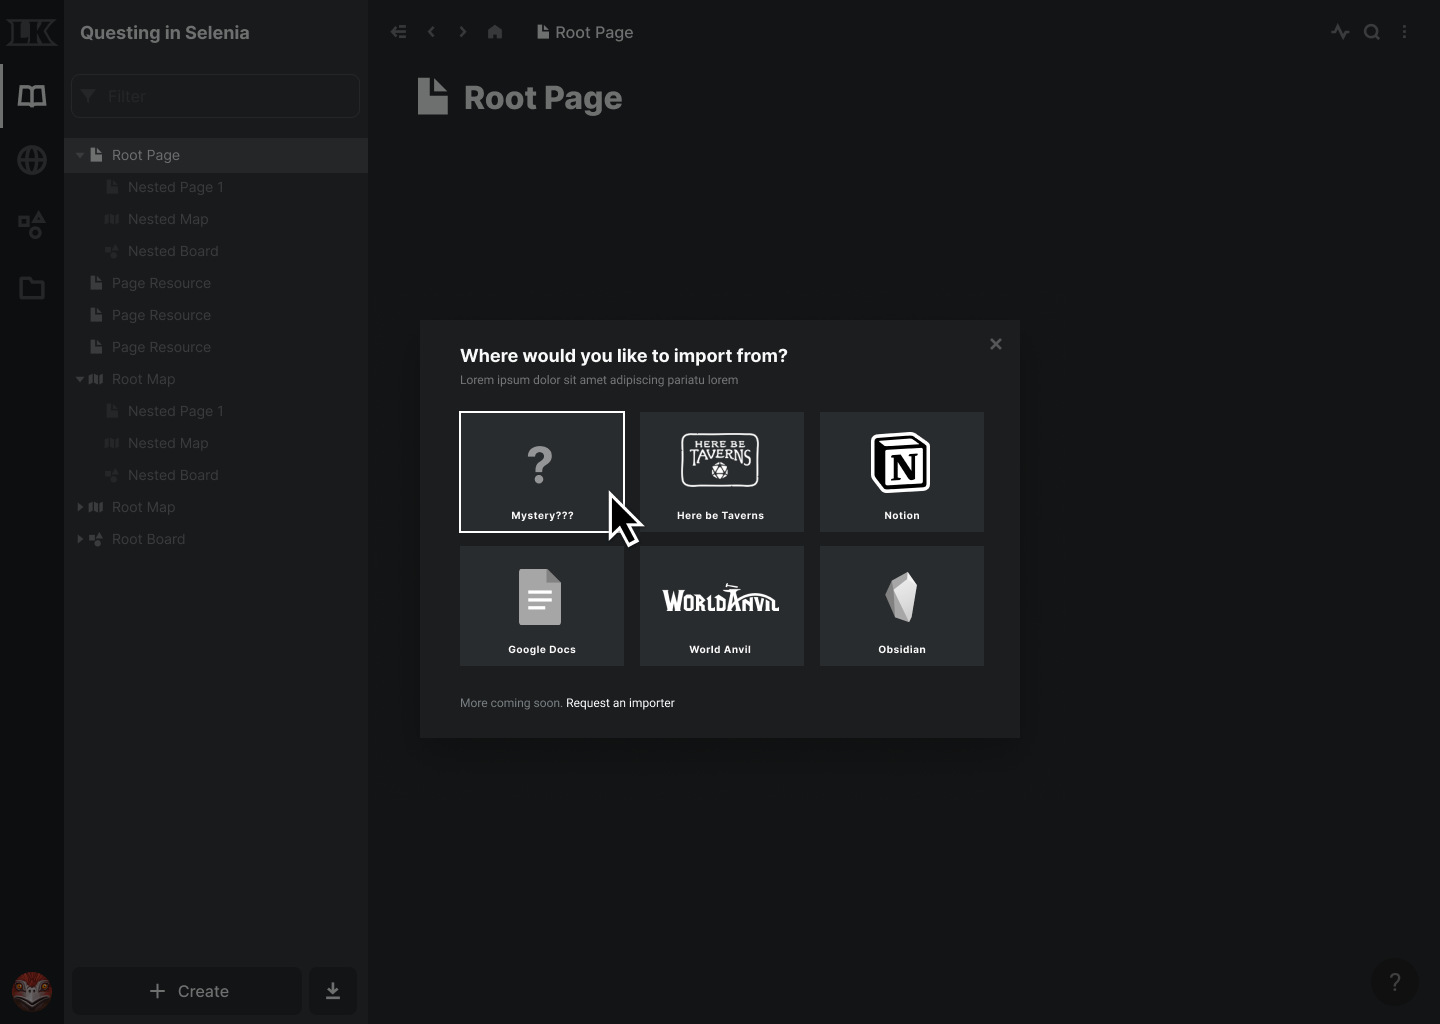Go forward with the right chevron
Screen dimensions: 1440x1024
pos(463,32)
